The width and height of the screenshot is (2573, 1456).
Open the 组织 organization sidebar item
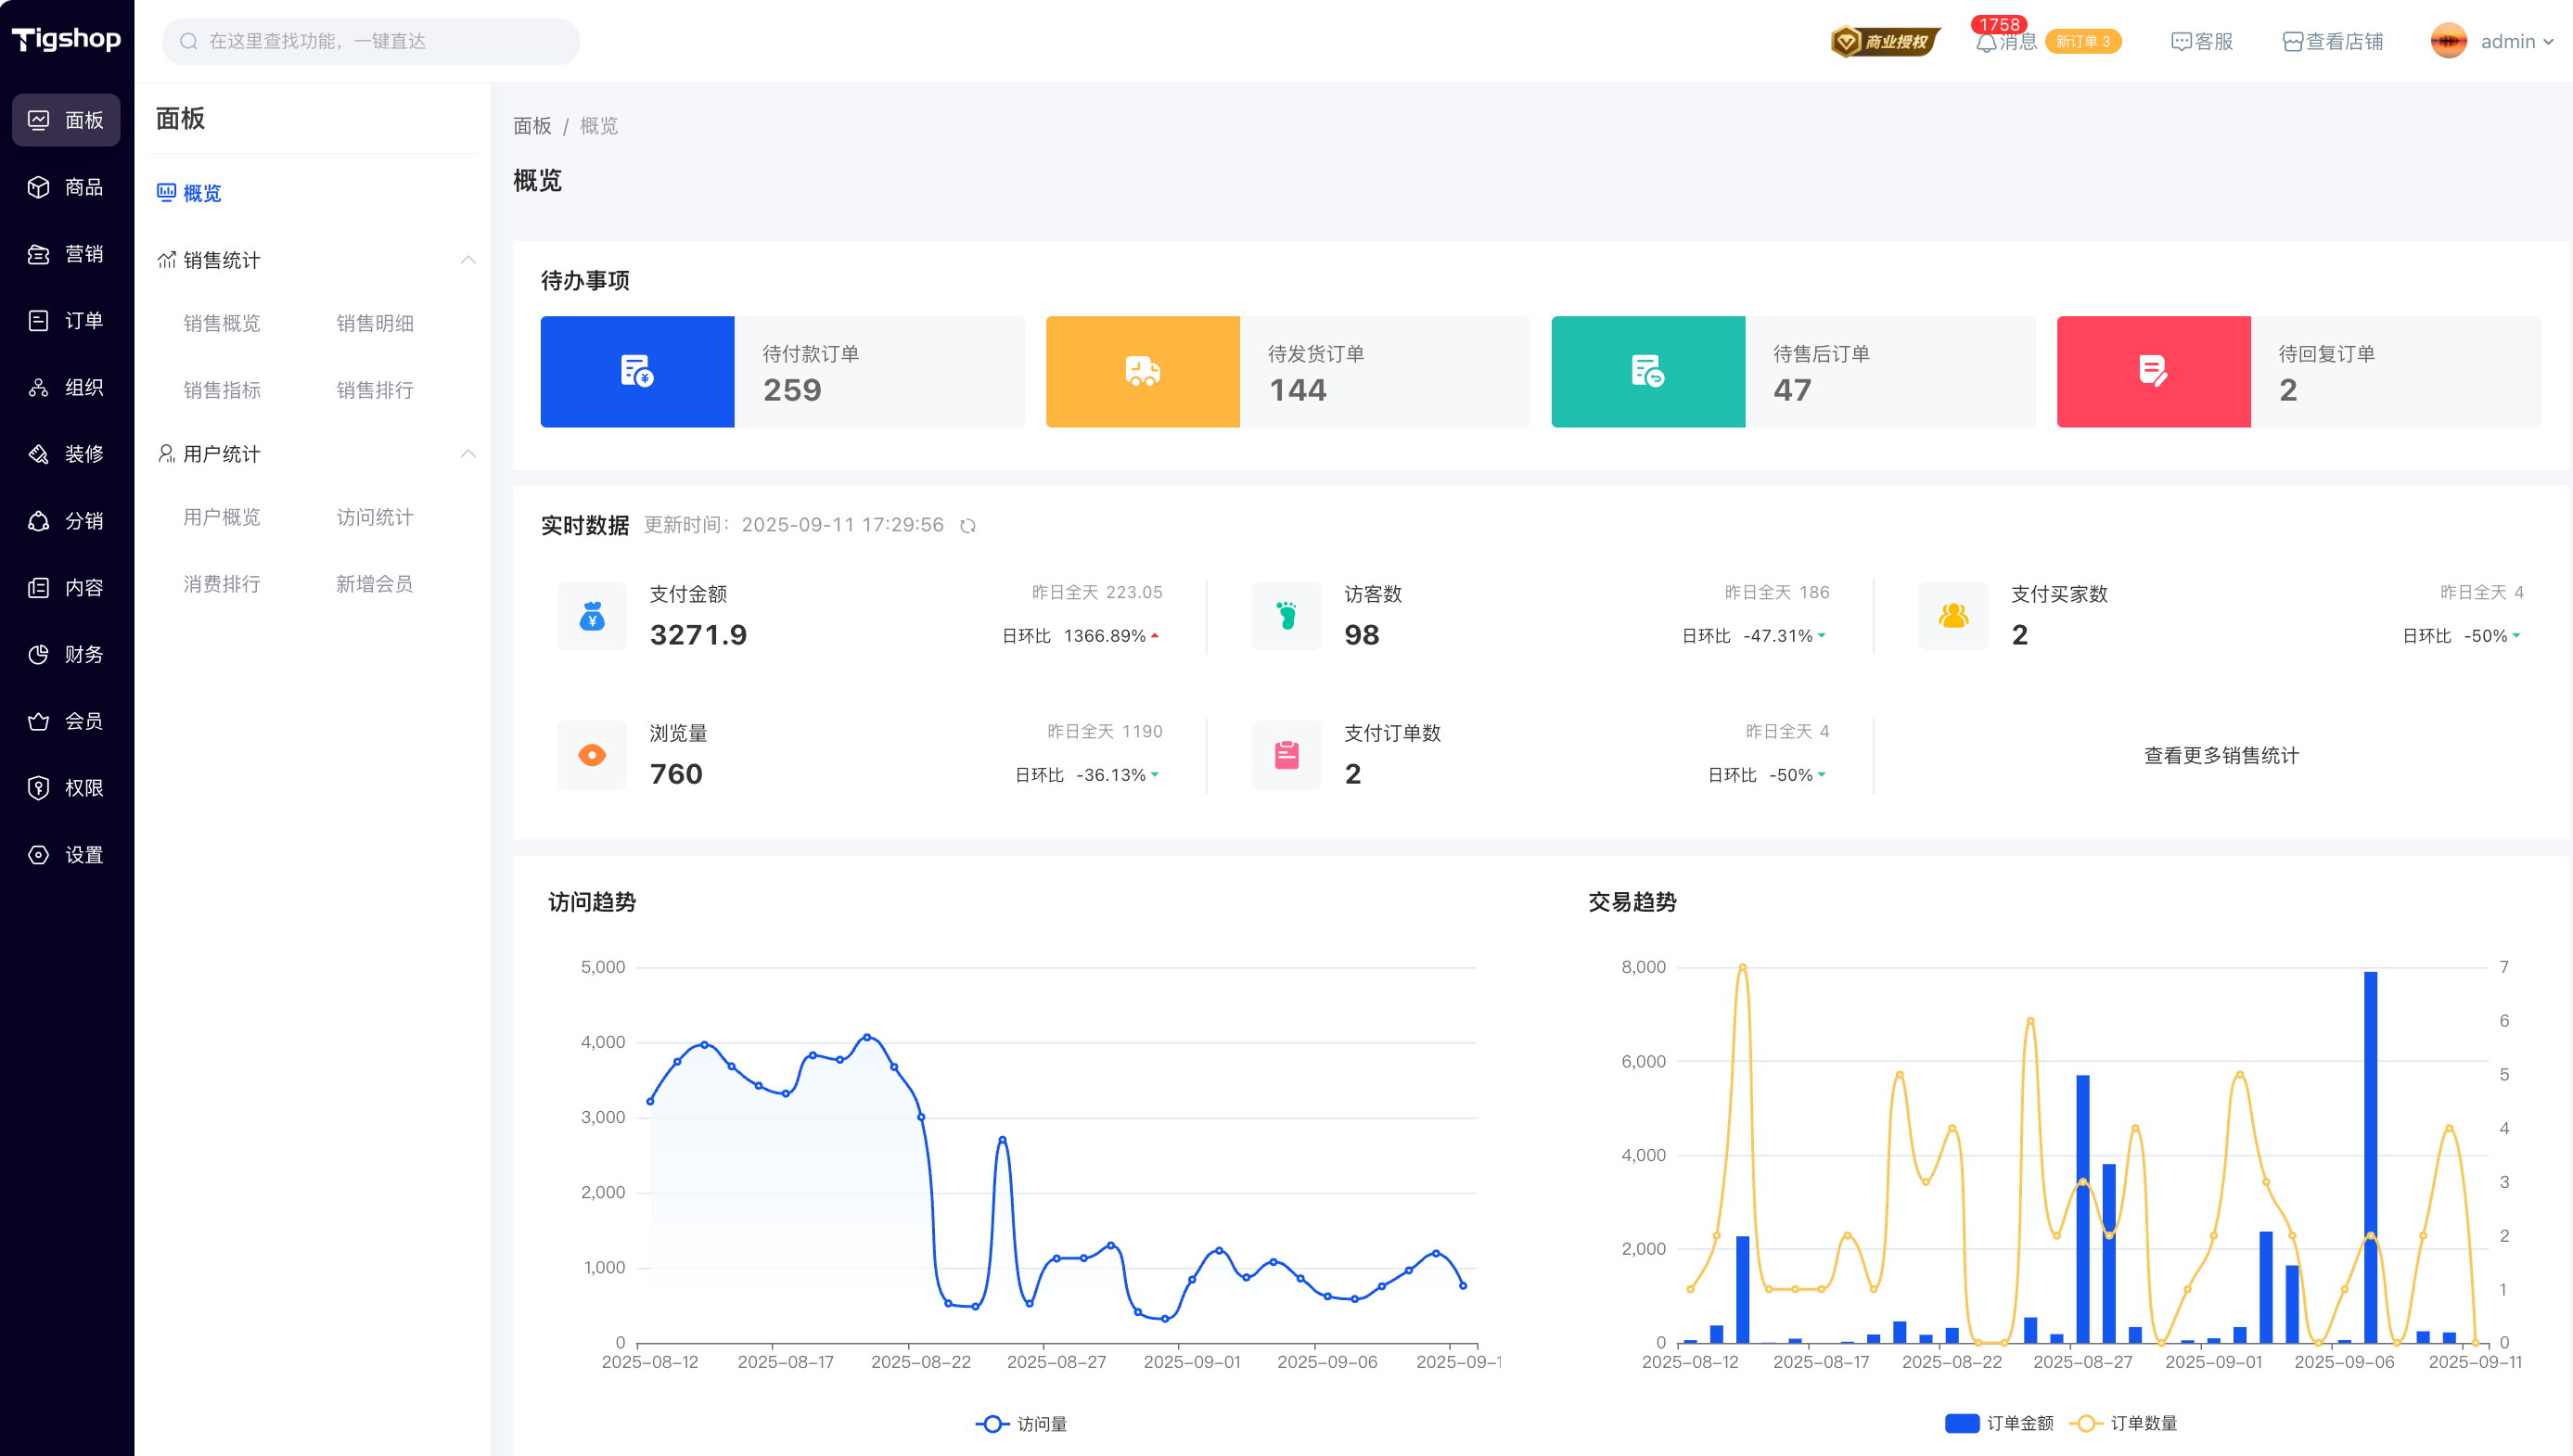(x=66, y=387)
